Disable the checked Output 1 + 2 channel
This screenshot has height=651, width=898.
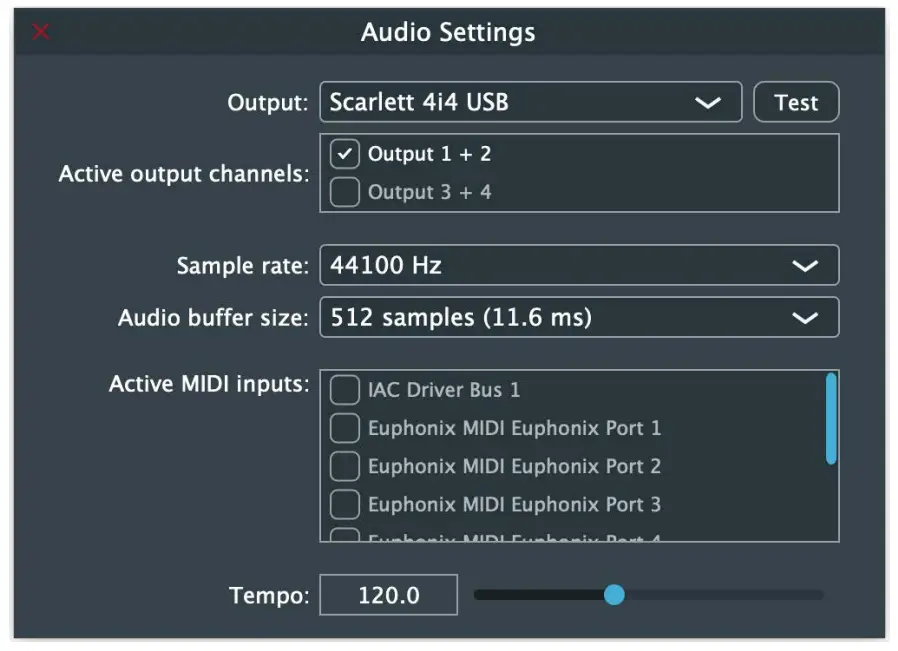344,154
